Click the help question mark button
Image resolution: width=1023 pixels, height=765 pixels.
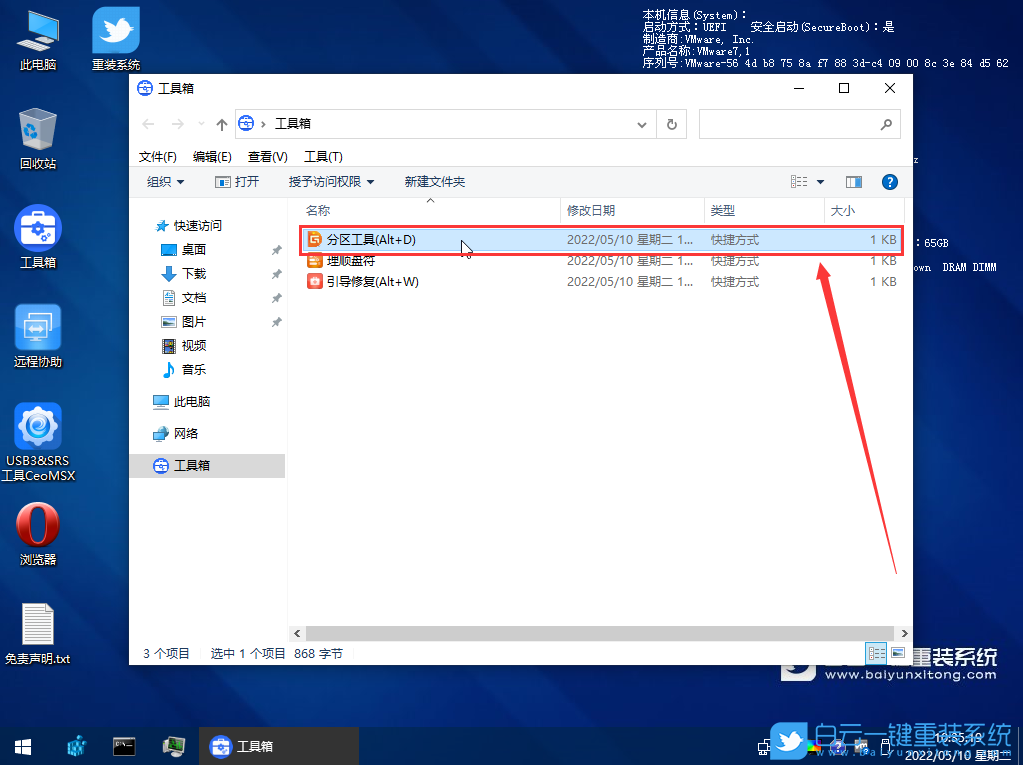point(889,181)
